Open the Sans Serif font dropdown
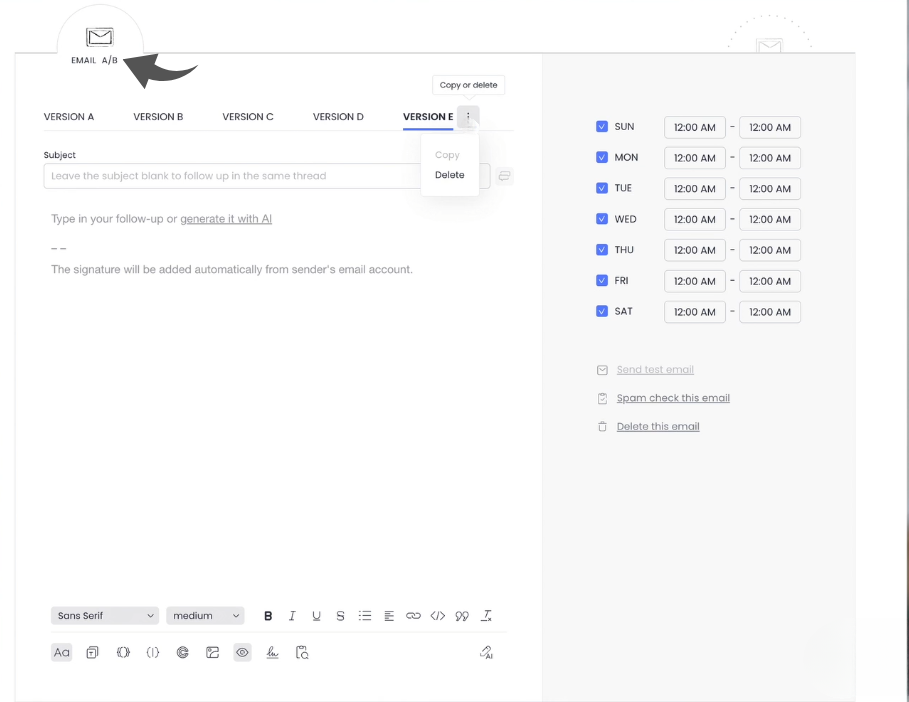 coord(105,616)
